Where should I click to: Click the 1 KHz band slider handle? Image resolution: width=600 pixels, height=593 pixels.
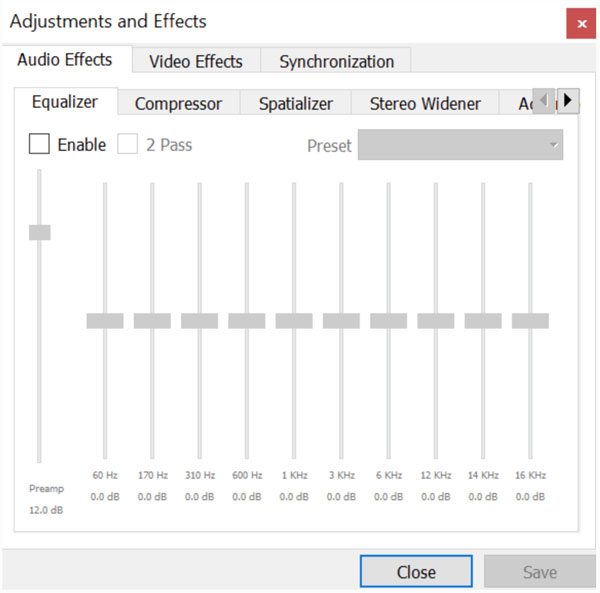(294, 321)
